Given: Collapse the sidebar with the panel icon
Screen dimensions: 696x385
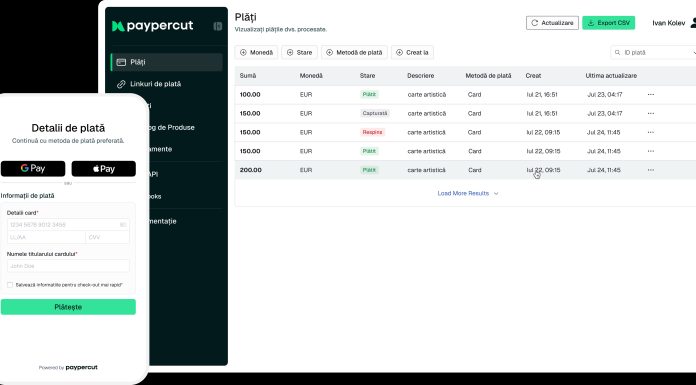Looking at the screenshot, I should pos(218,26).
